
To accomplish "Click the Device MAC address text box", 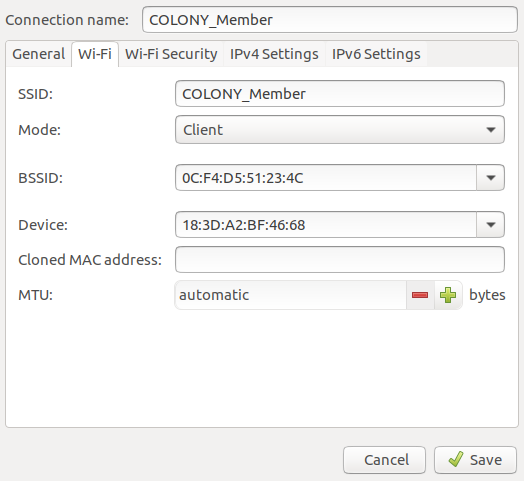I will [326, 225].
